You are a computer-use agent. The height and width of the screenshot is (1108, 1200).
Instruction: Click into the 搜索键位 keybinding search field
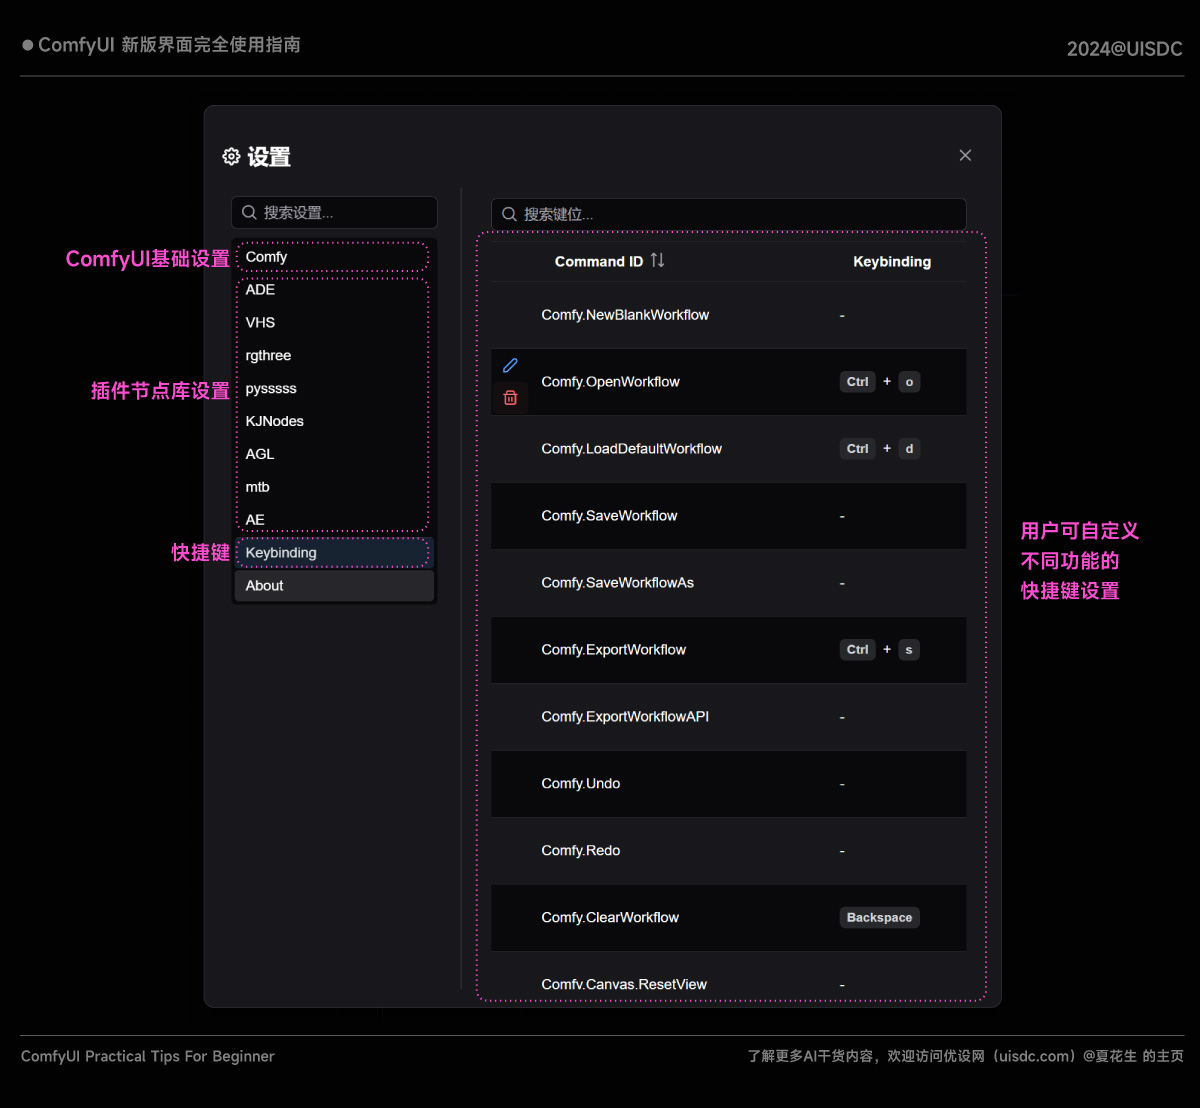coord(728,214)
